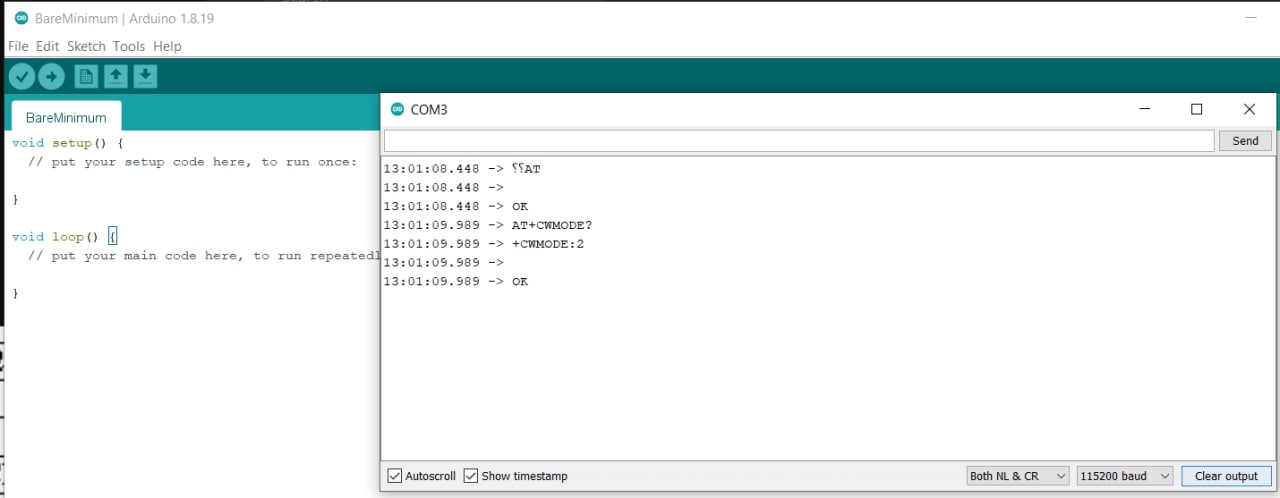
Task: Click the Send button in serial monitor
Action: (1245, 141)
